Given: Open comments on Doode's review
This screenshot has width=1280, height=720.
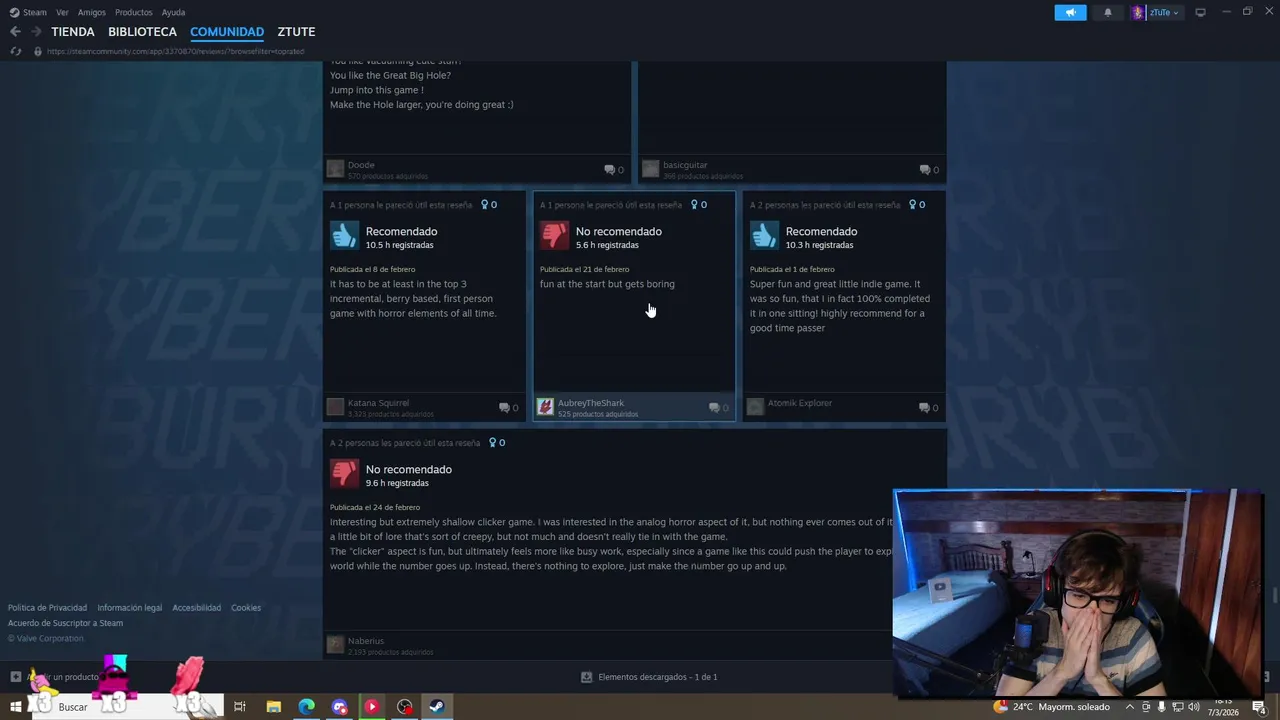Looking at the screenshot, I should tap(614, 170).
